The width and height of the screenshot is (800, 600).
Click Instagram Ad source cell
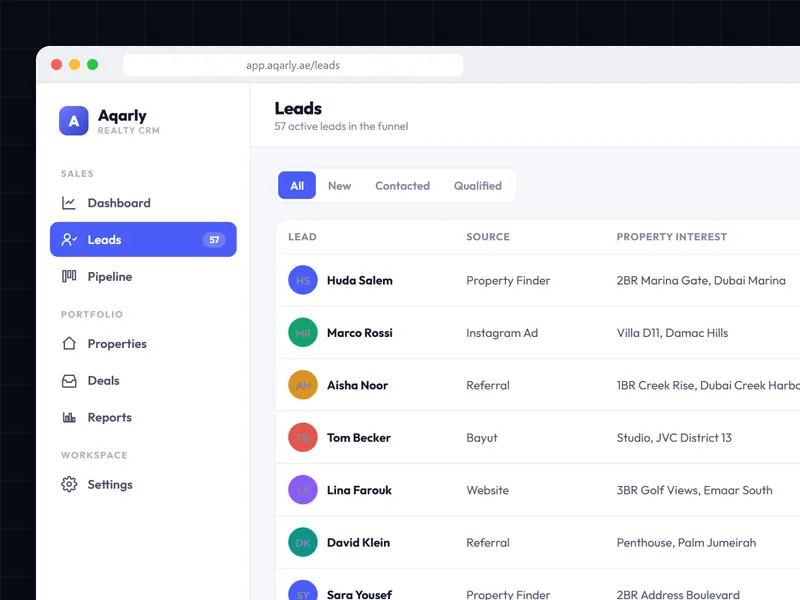pyautogui.click(x=502, y=333)
